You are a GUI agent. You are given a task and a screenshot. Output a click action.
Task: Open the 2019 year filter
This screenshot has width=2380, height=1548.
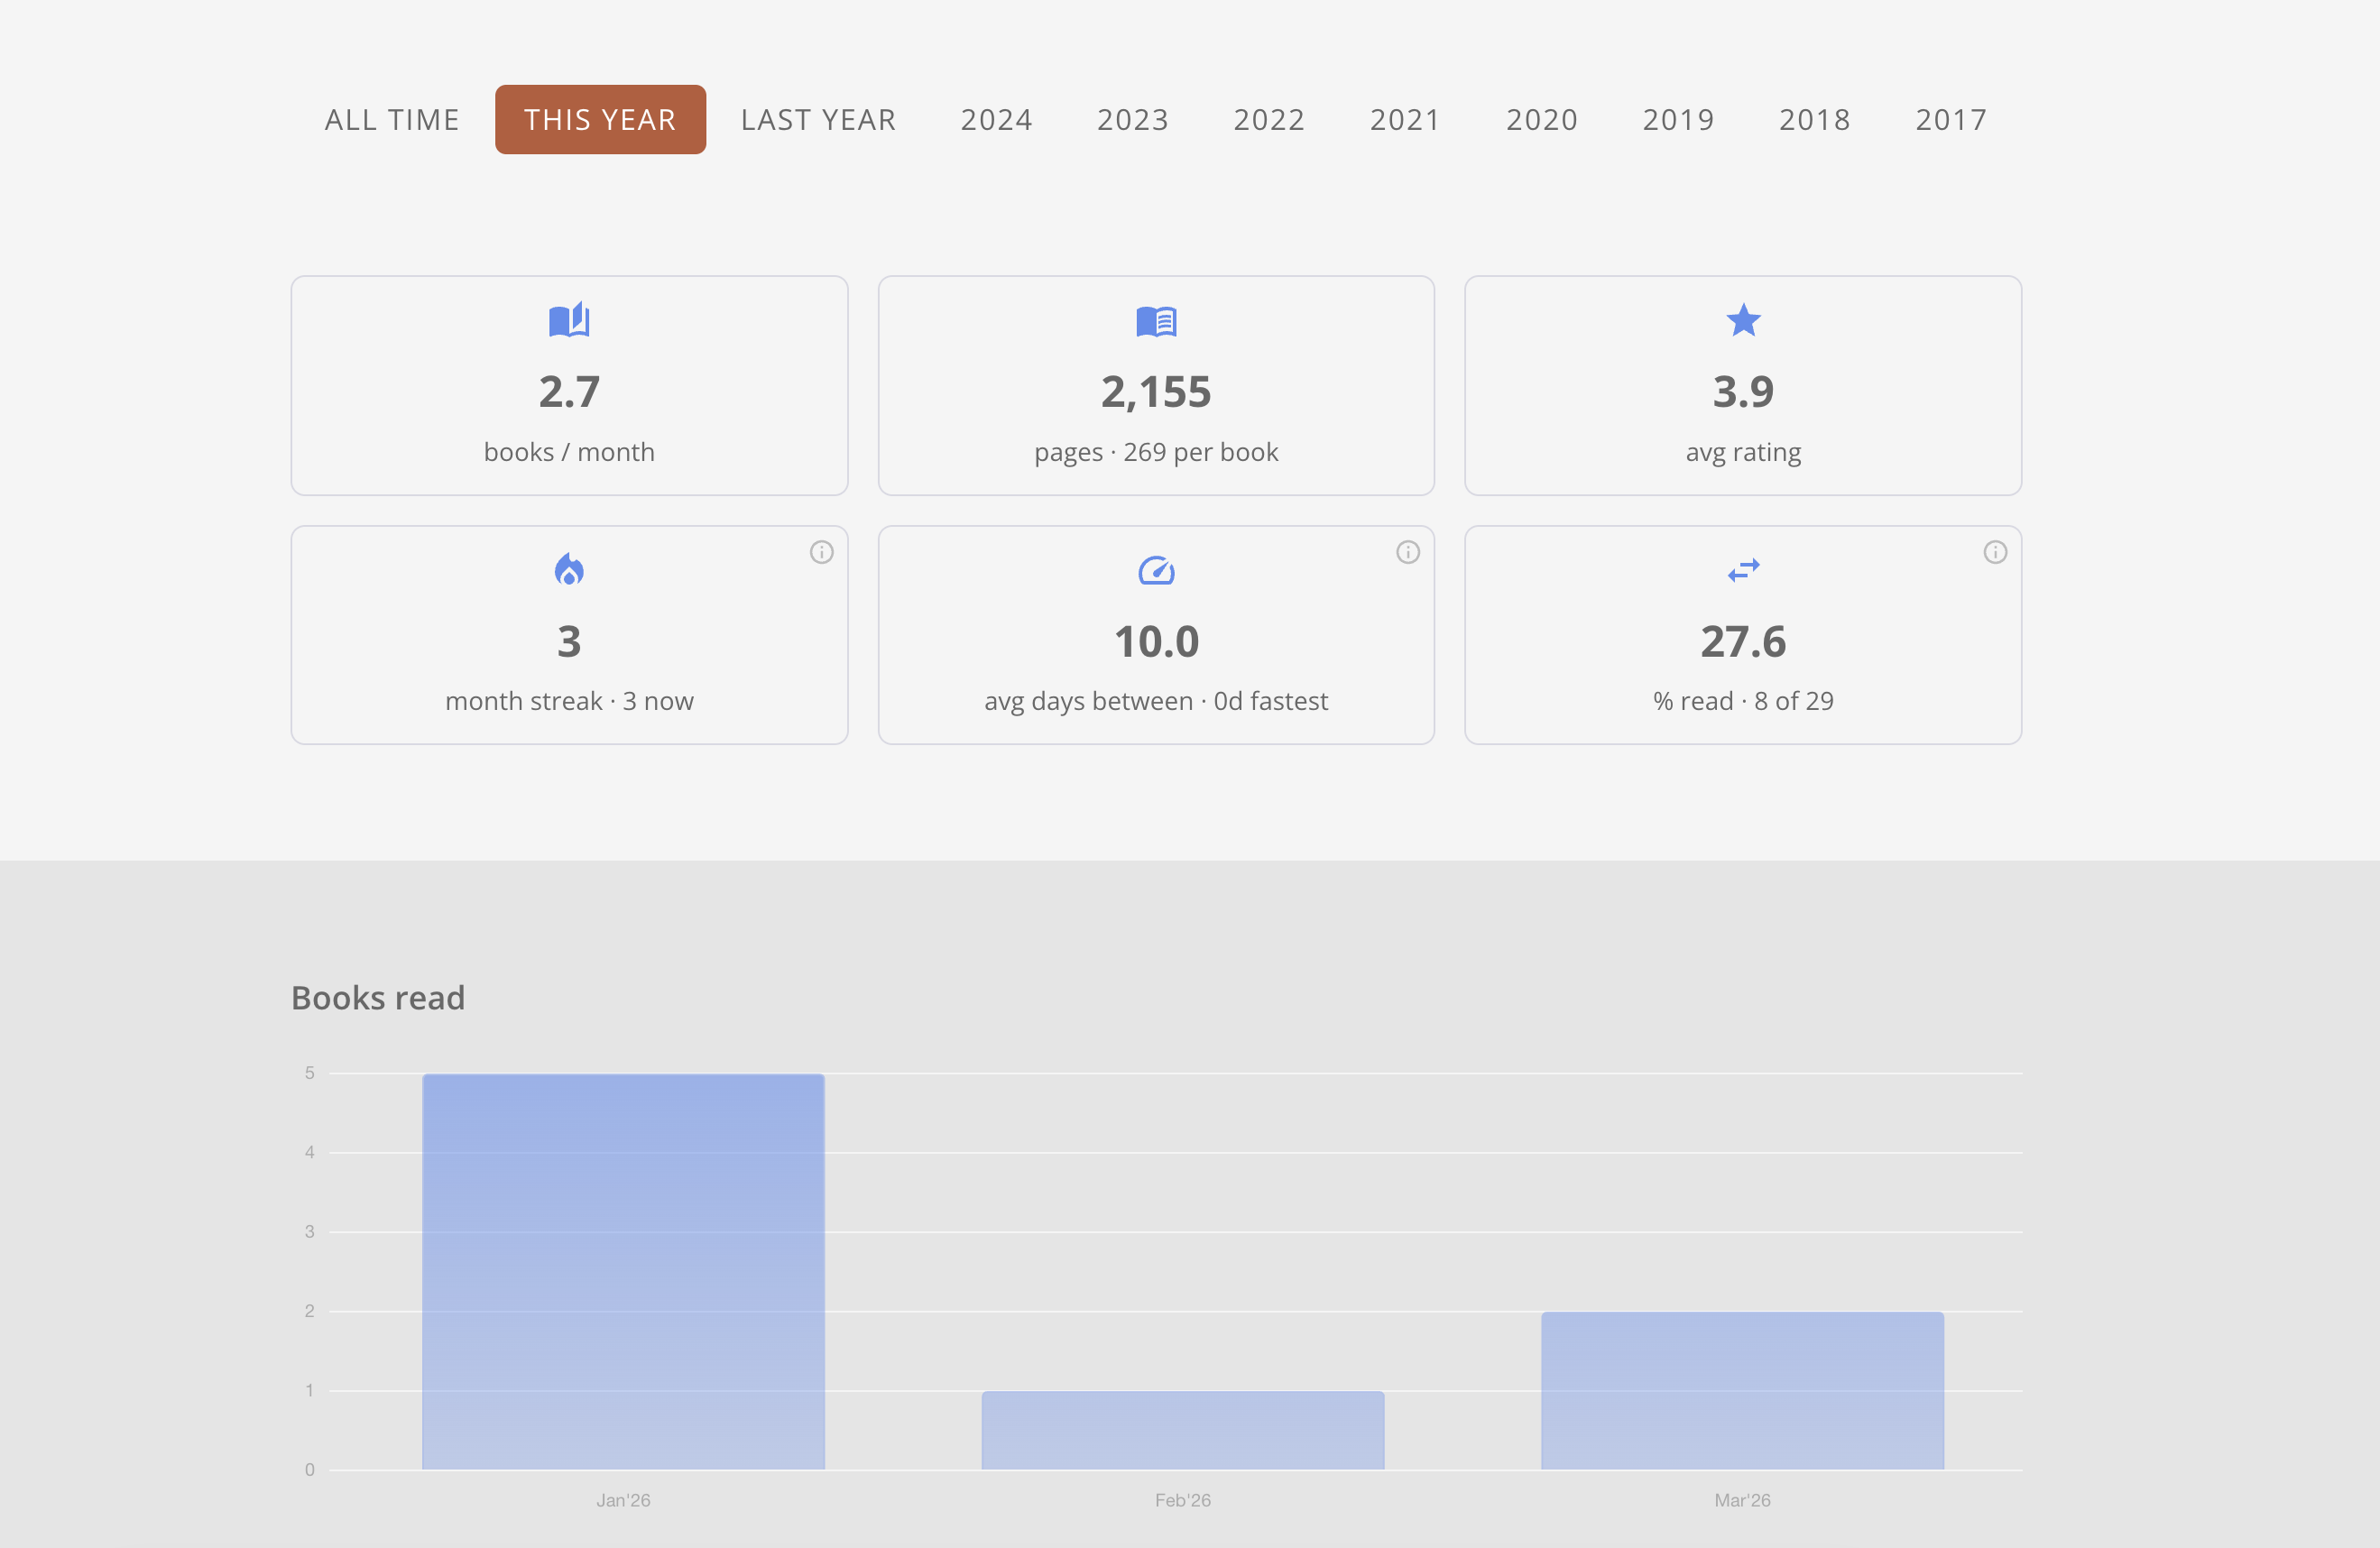point(1677,120)
